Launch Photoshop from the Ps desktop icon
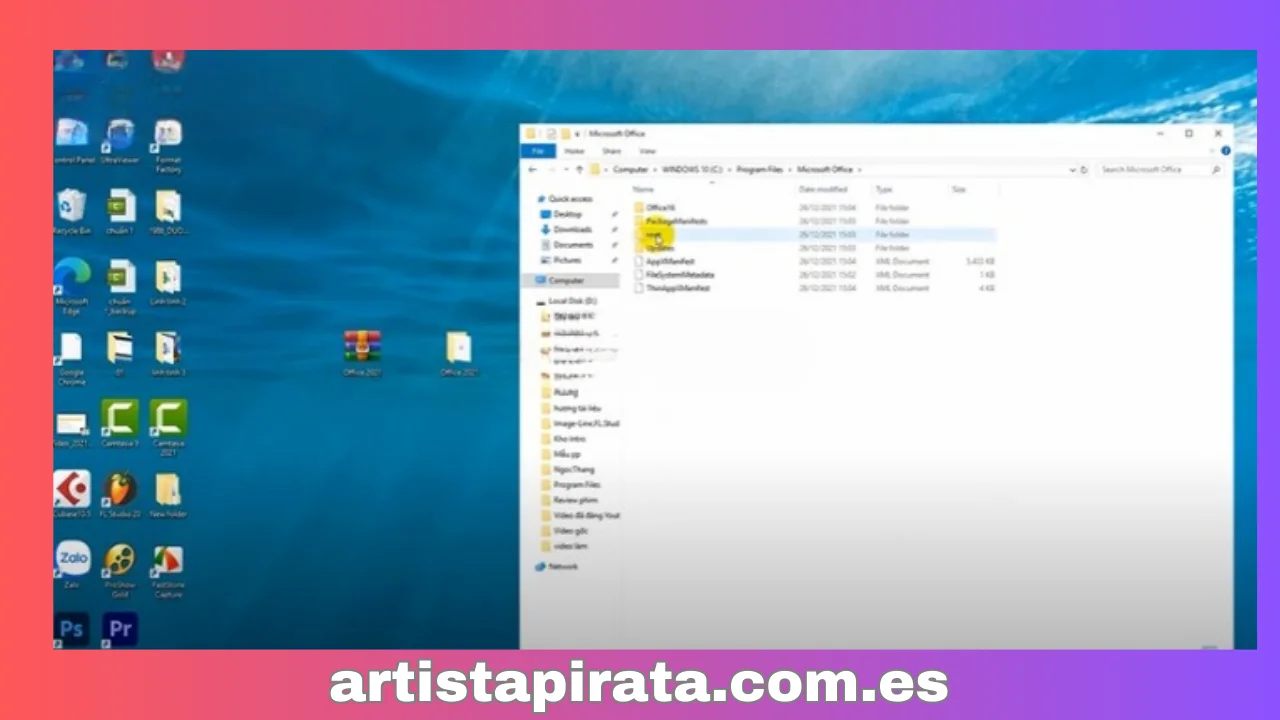 click(72, 629)
